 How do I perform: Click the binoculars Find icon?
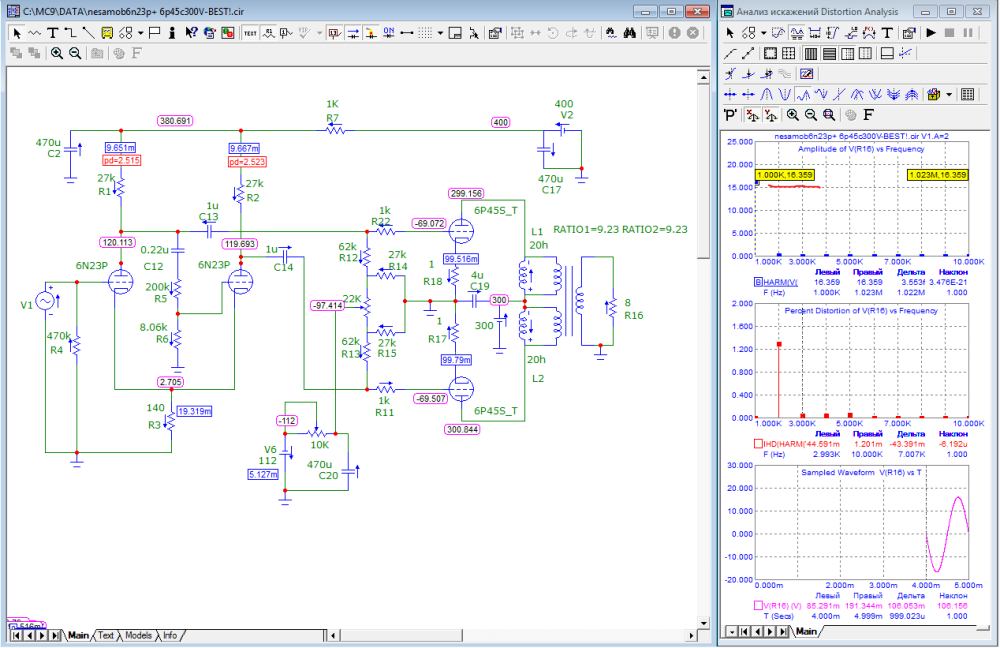click(630, 32)
